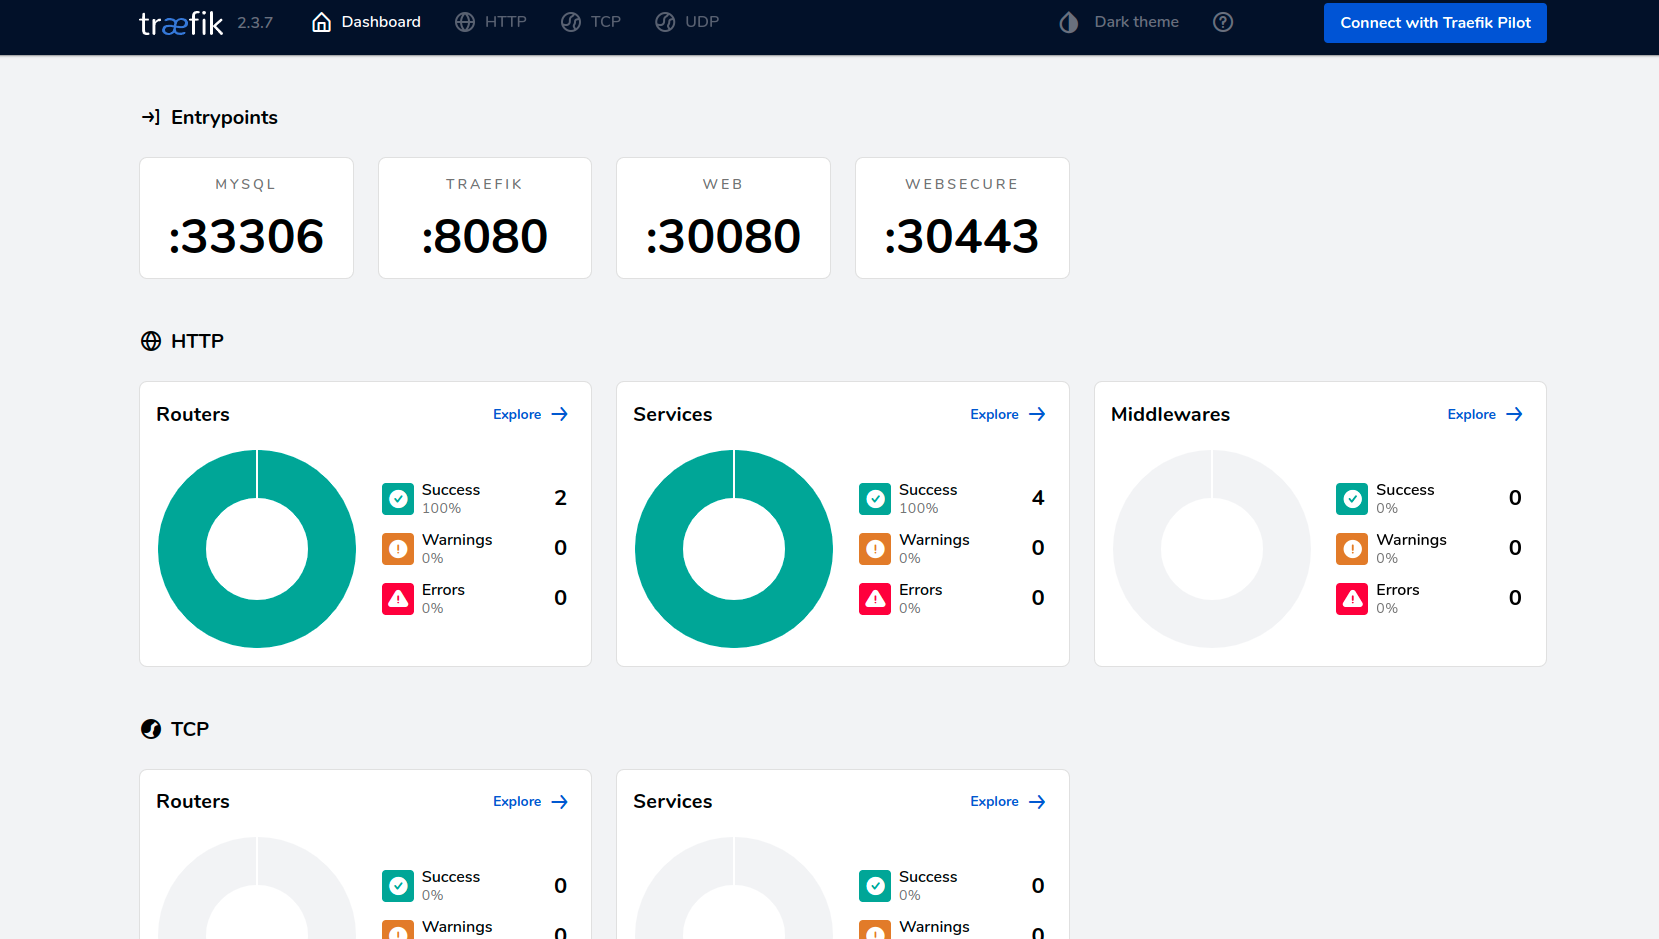The height and width of the screenshot is (939, 1659).
Task: Switch to the UDP tab
Action: coord(687,22)
